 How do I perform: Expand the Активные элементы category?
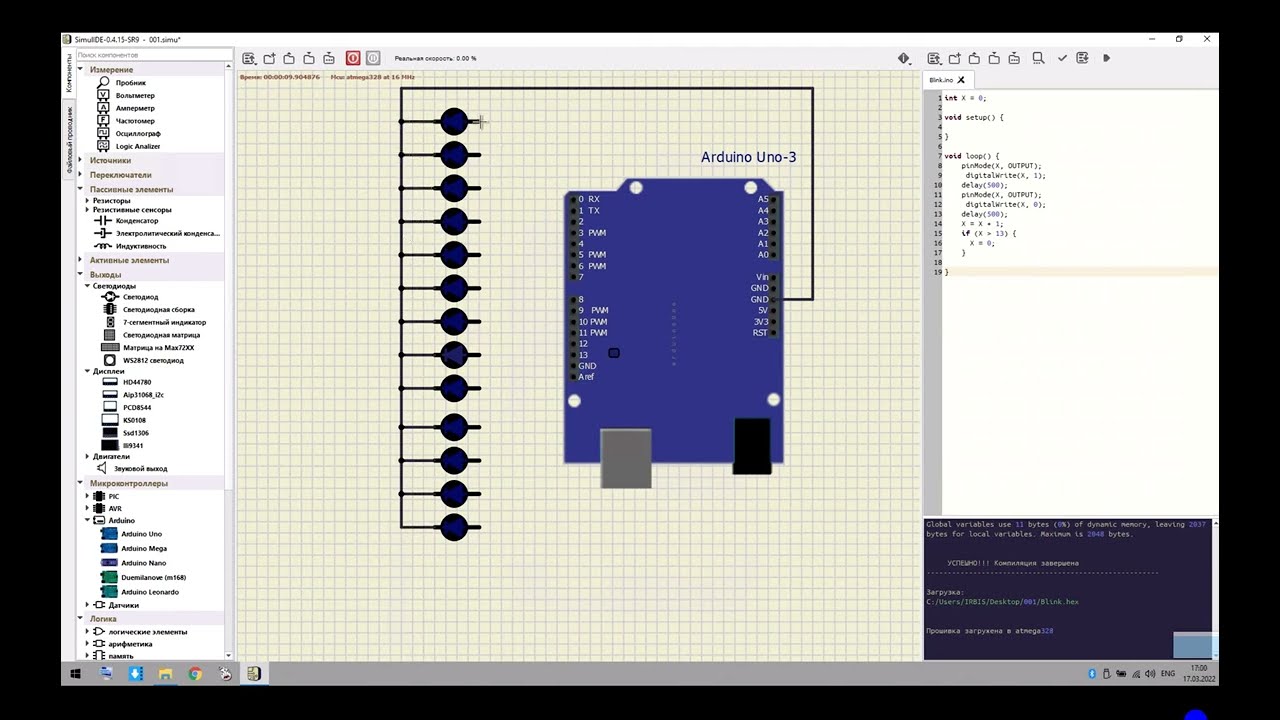pyautogui.click(x=81, y=260)
